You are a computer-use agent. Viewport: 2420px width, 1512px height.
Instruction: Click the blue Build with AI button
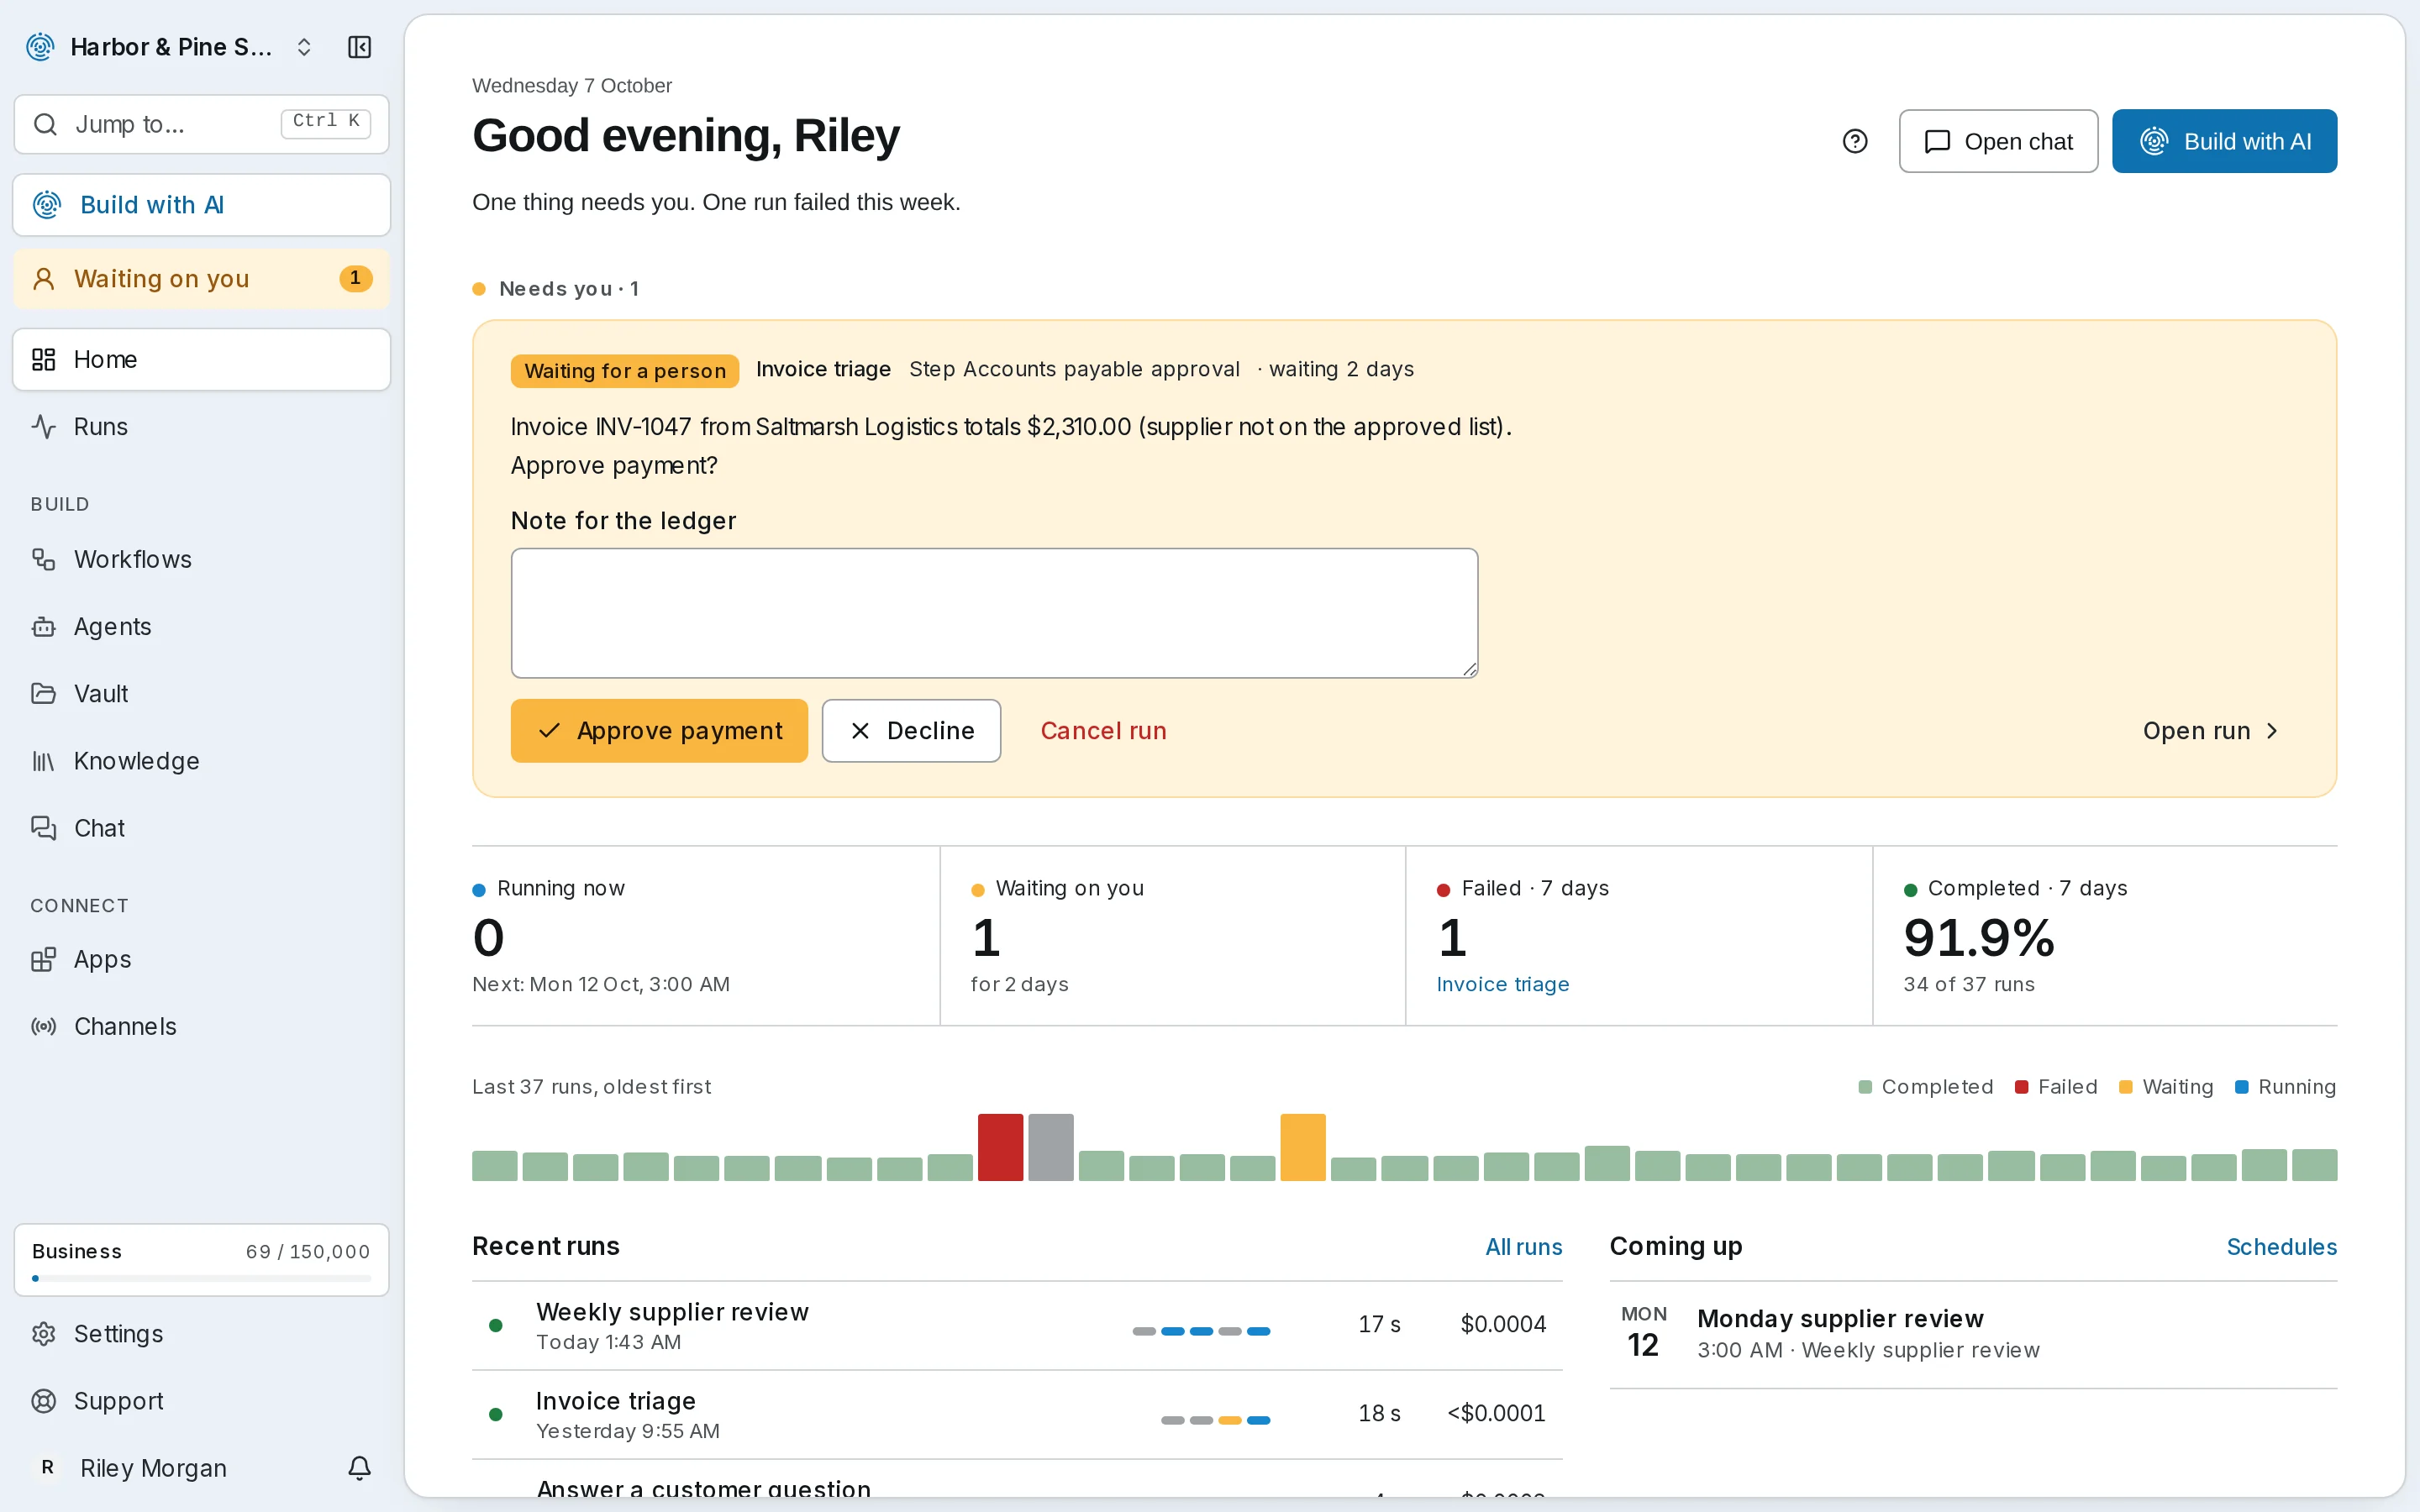pos(2224,141)
